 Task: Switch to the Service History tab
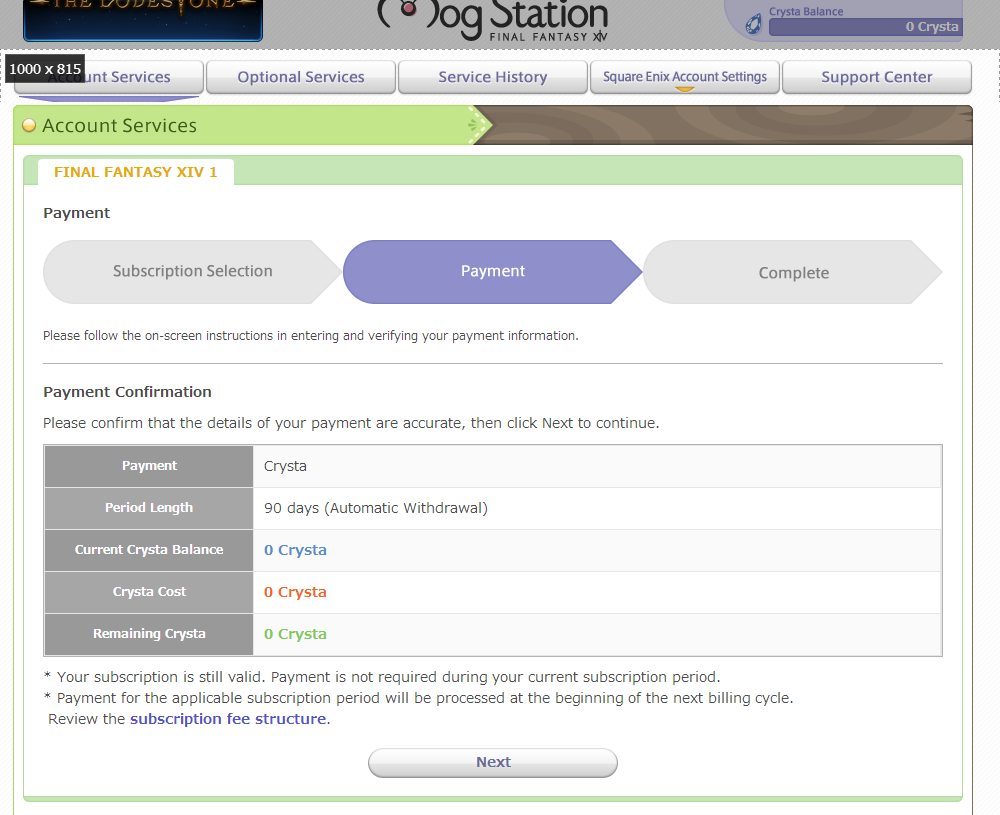pyautogui.click(x=493, y=77)
